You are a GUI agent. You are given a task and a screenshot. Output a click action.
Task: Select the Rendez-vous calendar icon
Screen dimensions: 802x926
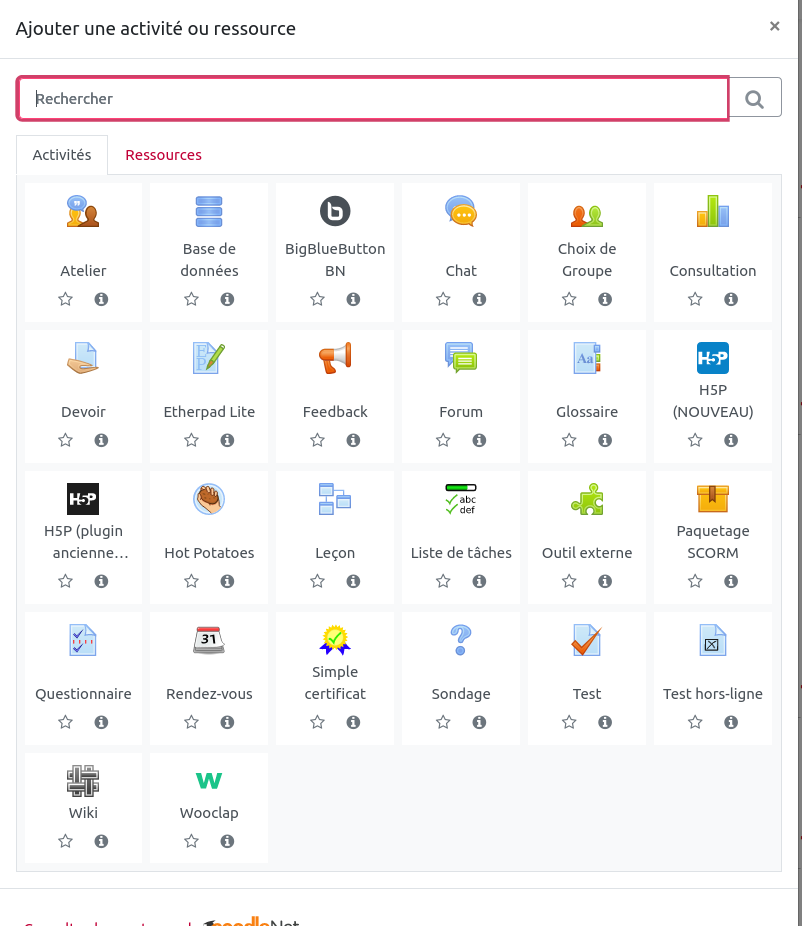tap(209, 639)
